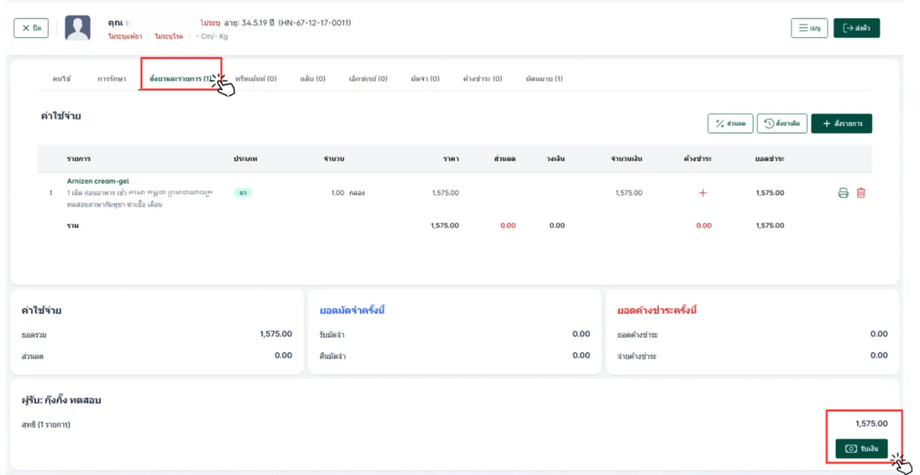Click the จ่ายค้างชำระ label
The width and height of the screenshot is (920, 475).
coord(637,356)
